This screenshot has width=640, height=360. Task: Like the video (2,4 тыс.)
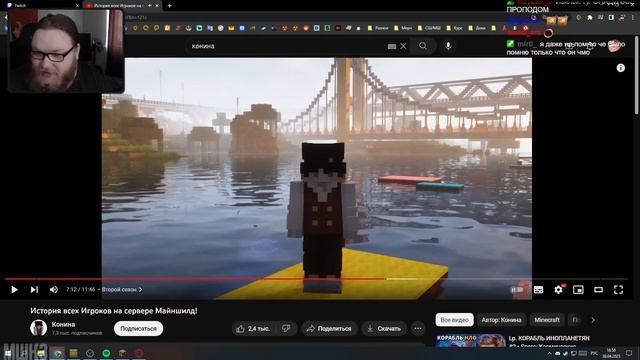point(253,329)
